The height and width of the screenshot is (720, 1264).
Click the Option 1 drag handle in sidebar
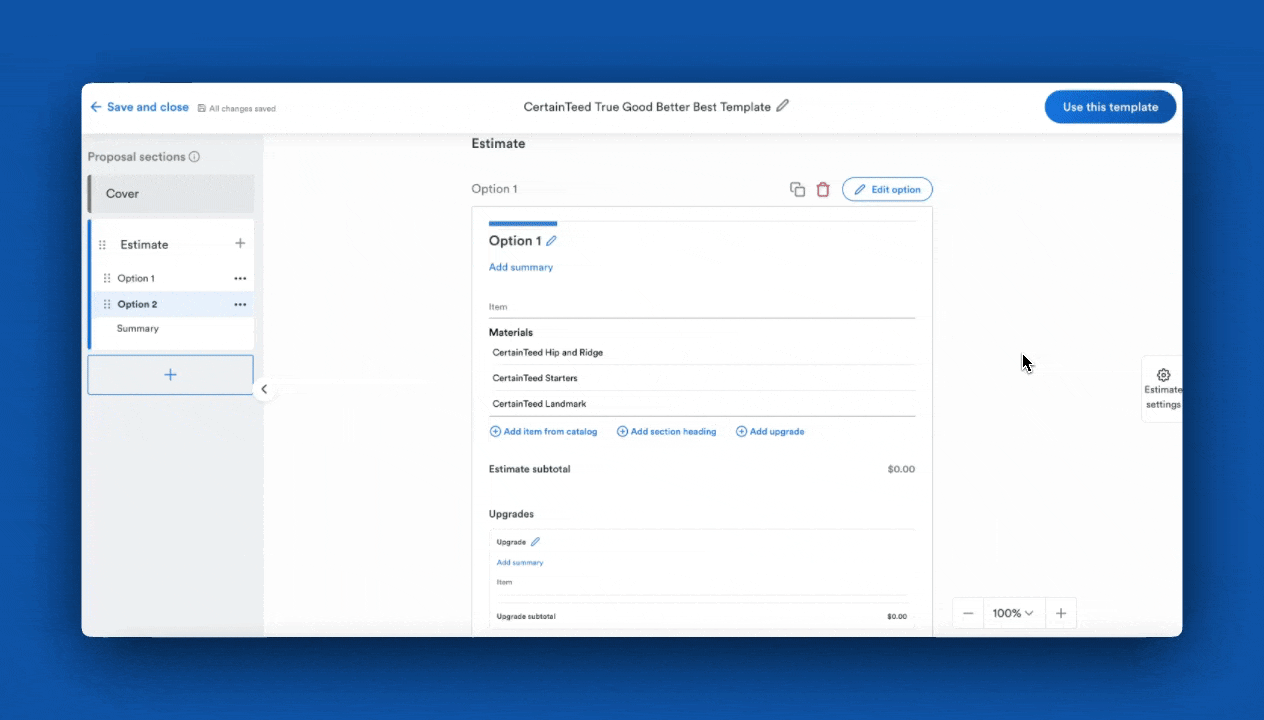click(107, 278)
